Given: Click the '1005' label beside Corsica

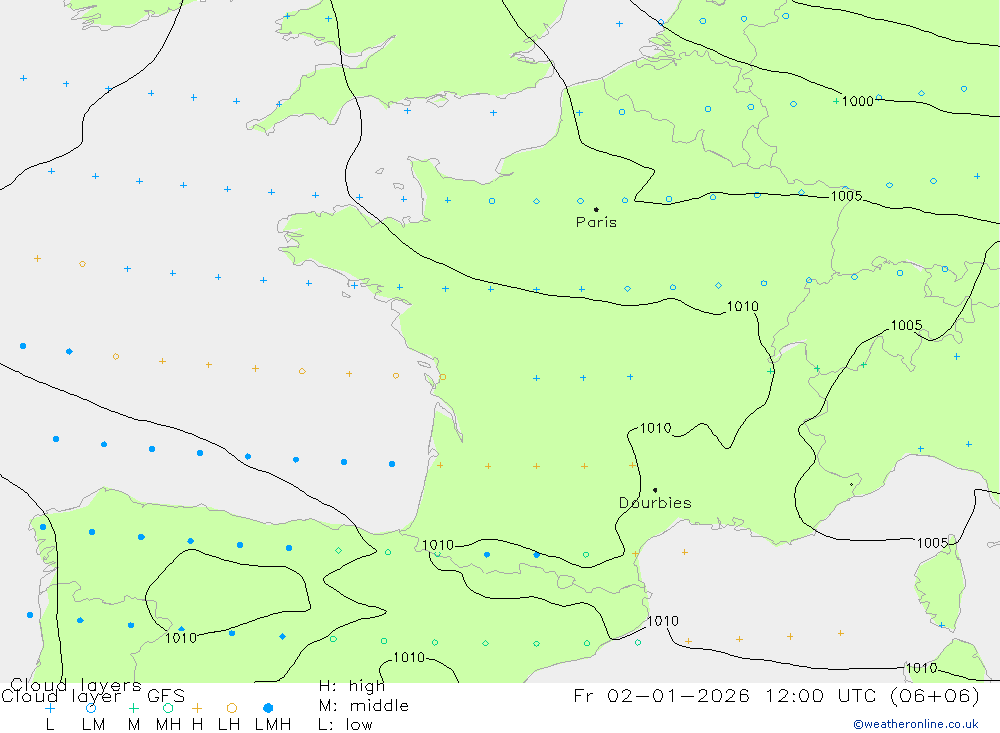Looking at the screenshot, I should point(932,543).
